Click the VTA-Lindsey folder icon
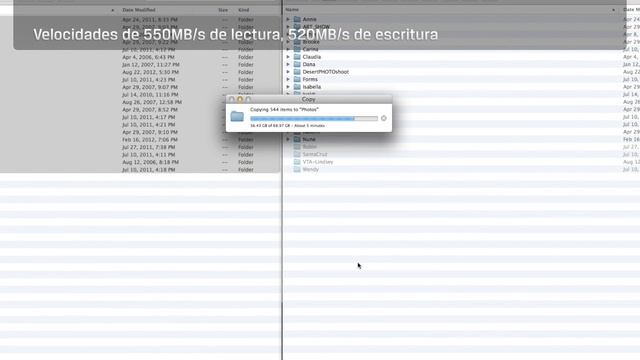 tap(297, 162)
